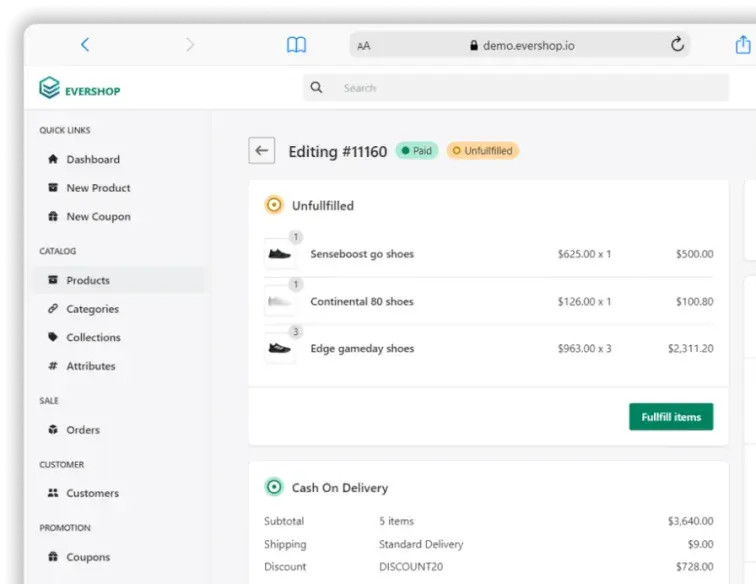756x584 pixels.
Task: Tap the AA reader text-size control
Action: (363, 46)
